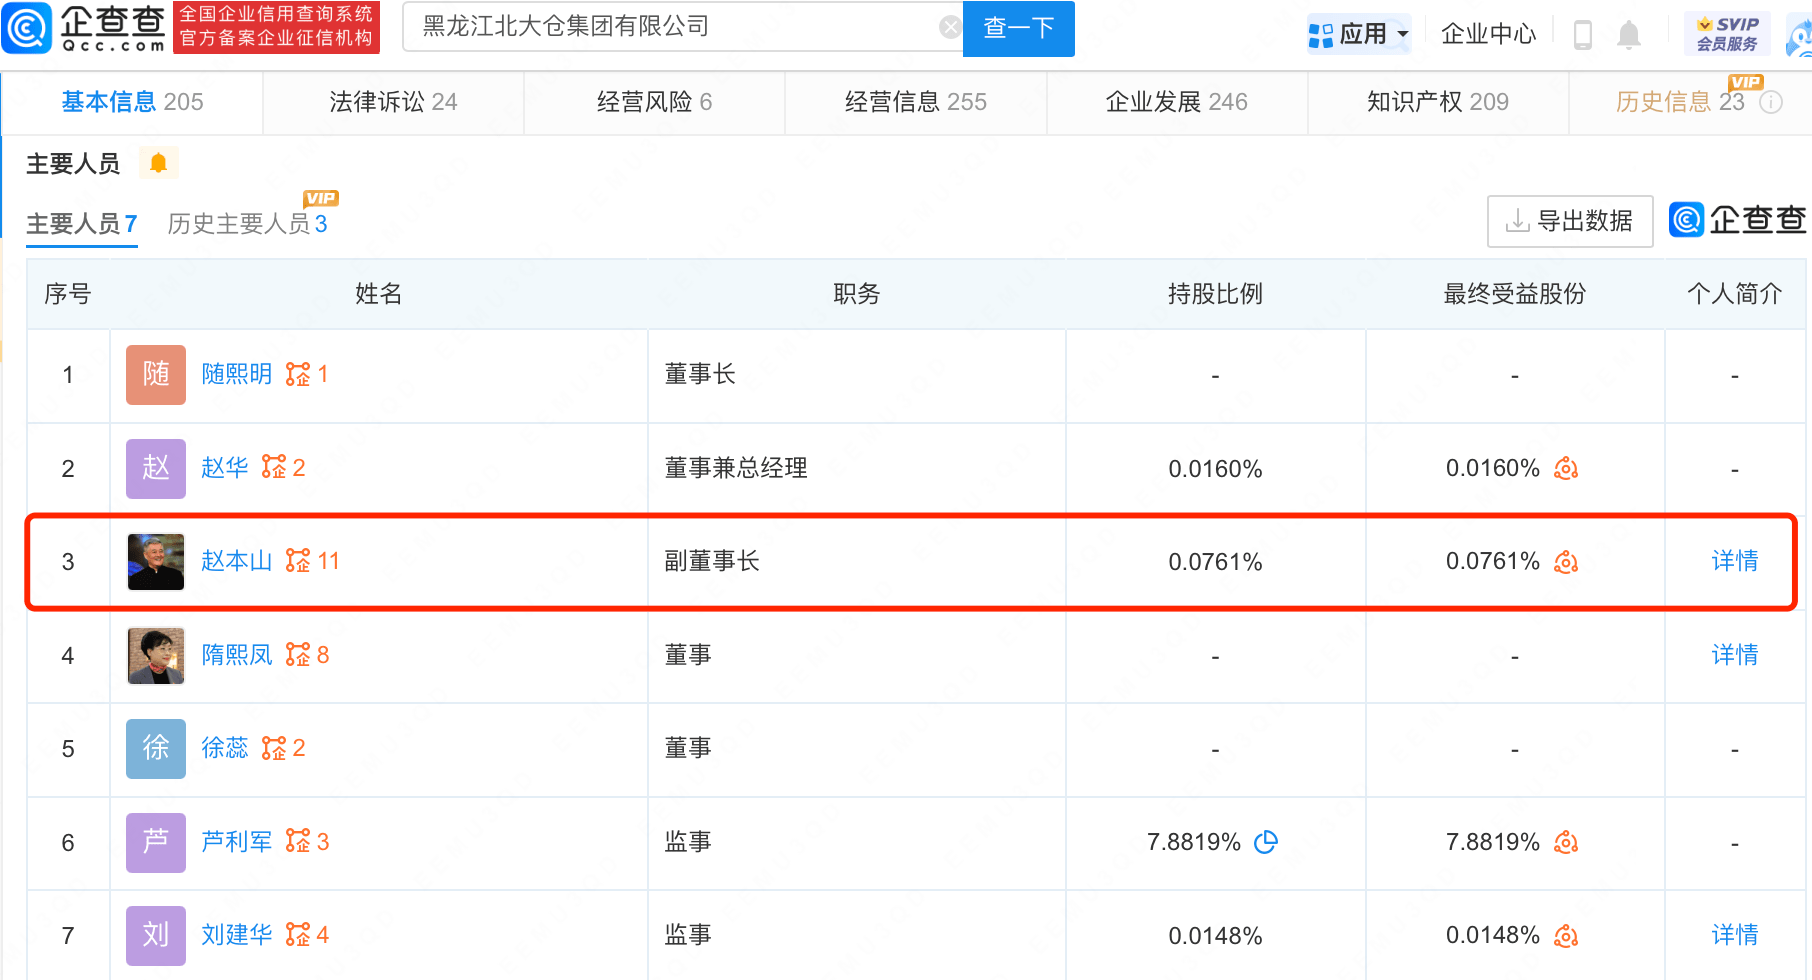This screenshot has height=980, width=1812.
Task: Open 徐蕊's profile link
Action: 225,748
